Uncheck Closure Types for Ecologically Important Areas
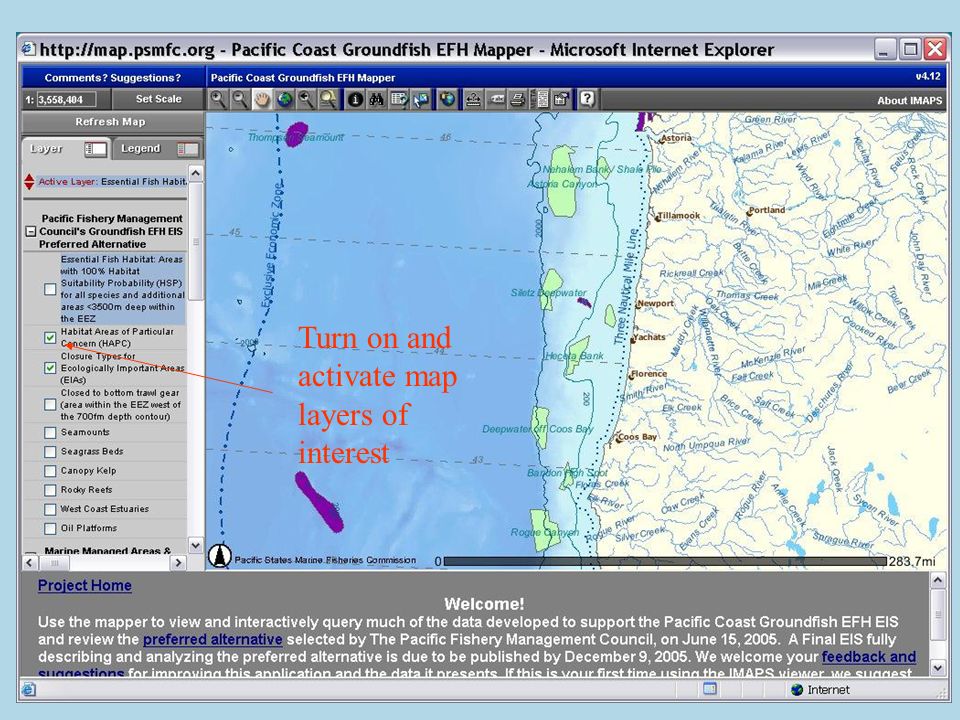 tap(50, 368)
